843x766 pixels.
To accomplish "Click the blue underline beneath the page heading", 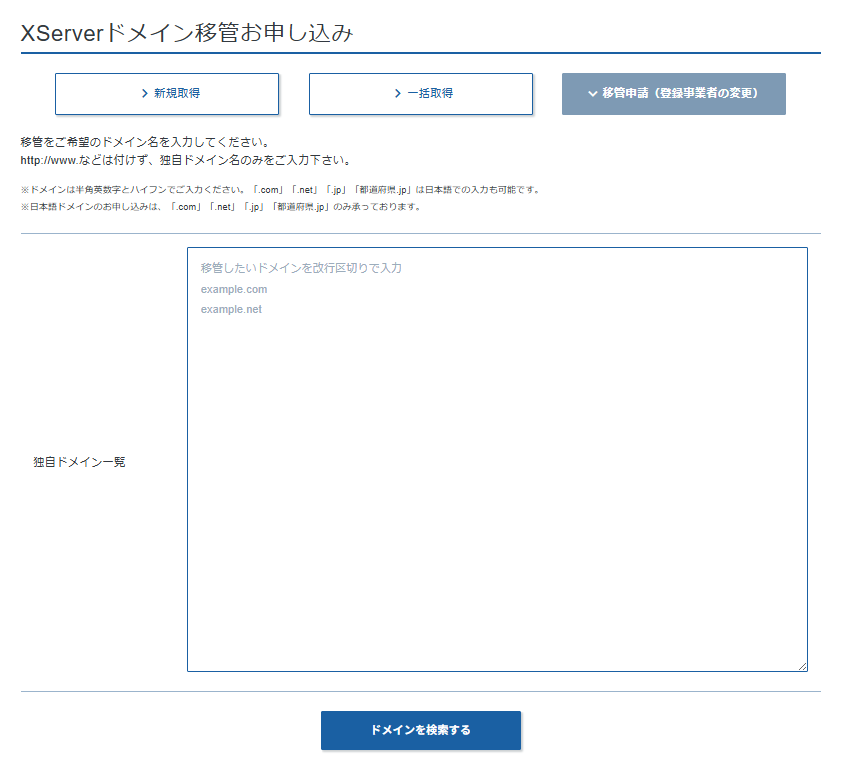I will (x=420, y=52).
